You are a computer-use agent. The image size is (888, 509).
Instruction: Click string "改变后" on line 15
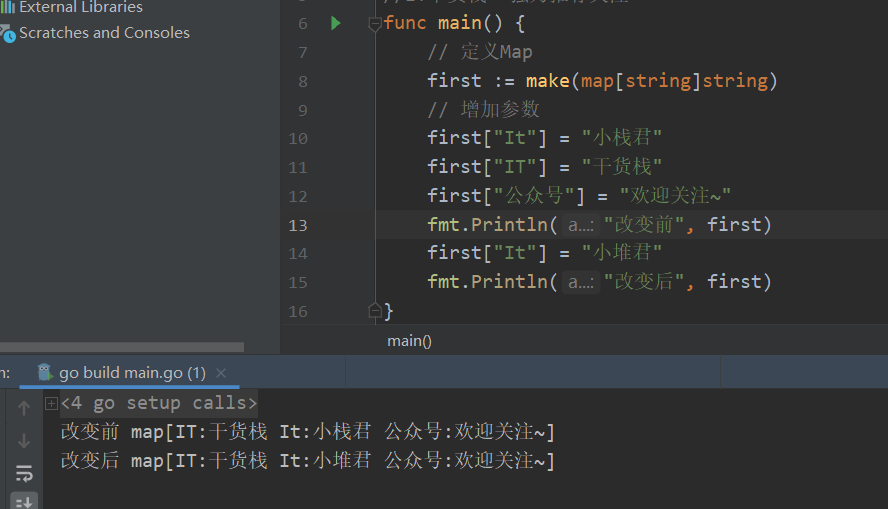tap(644, 281)
